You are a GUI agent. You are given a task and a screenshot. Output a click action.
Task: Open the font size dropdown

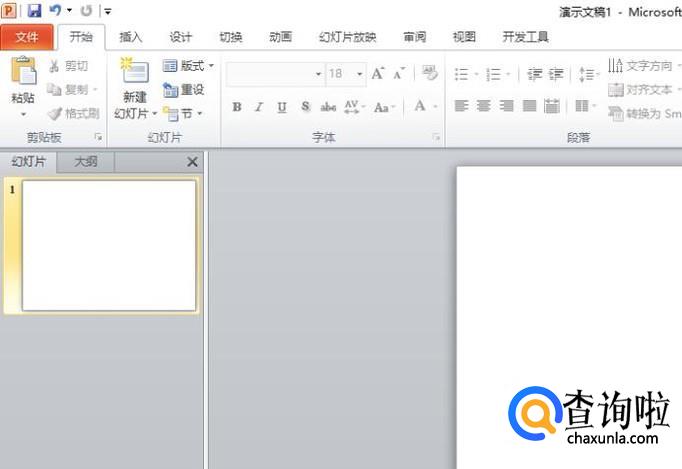[360, 74]
